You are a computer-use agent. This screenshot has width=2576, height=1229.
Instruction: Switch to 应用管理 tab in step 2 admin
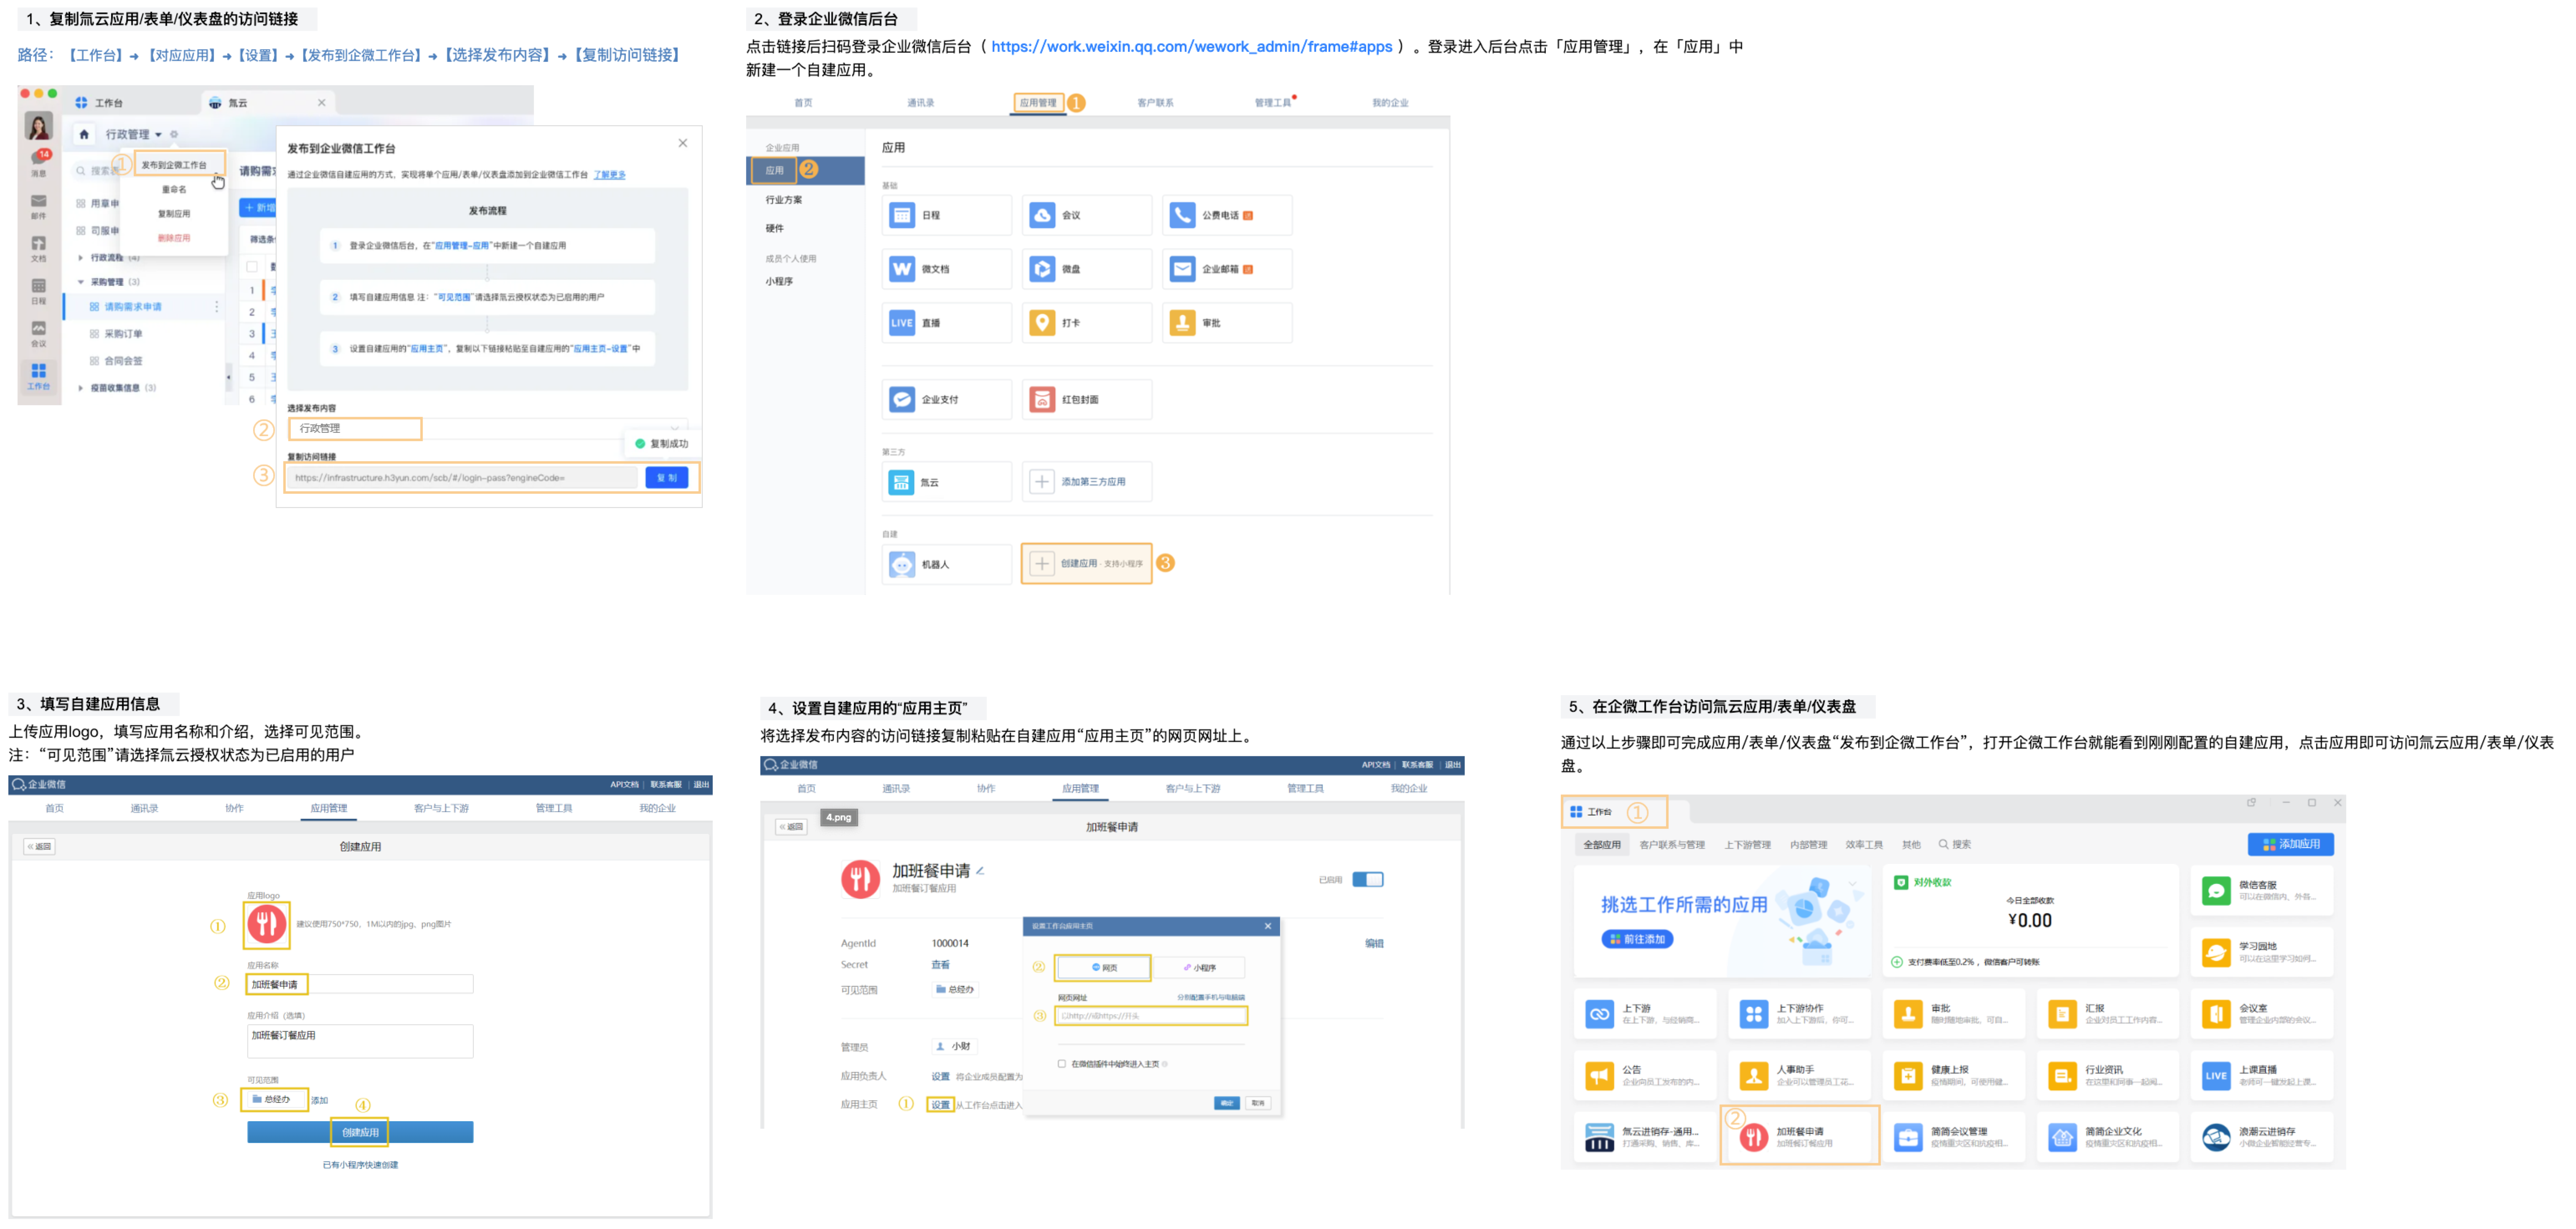click(1038, 103)
